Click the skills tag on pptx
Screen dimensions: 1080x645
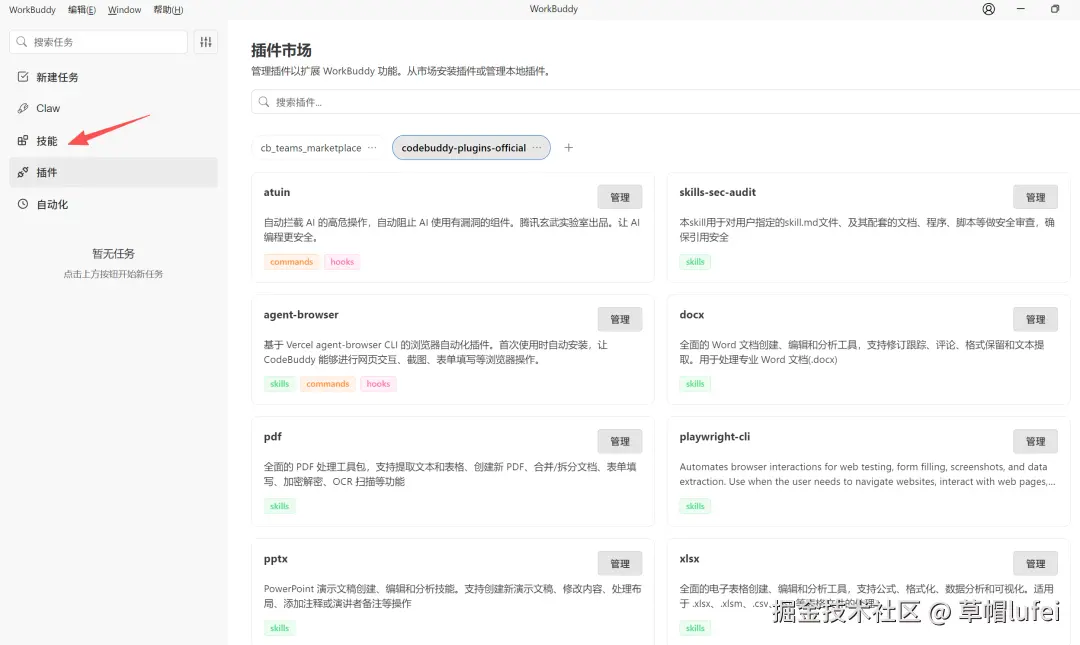280,628
